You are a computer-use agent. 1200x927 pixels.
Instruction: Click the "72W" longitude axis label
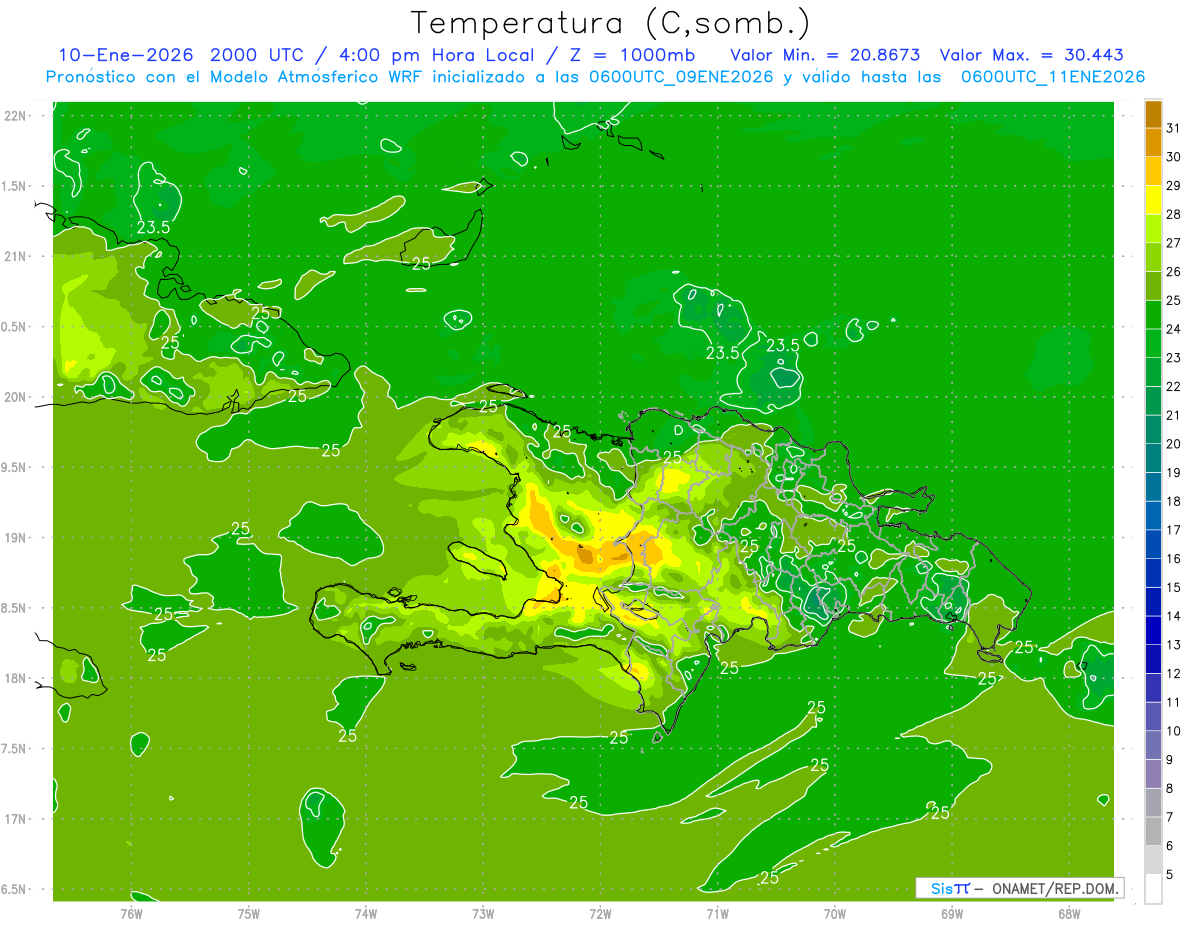600,913
